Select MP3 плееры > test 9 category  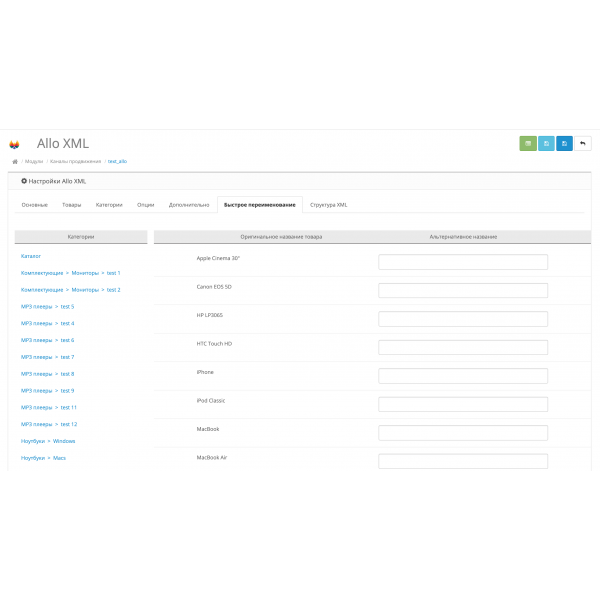point(47,391)
